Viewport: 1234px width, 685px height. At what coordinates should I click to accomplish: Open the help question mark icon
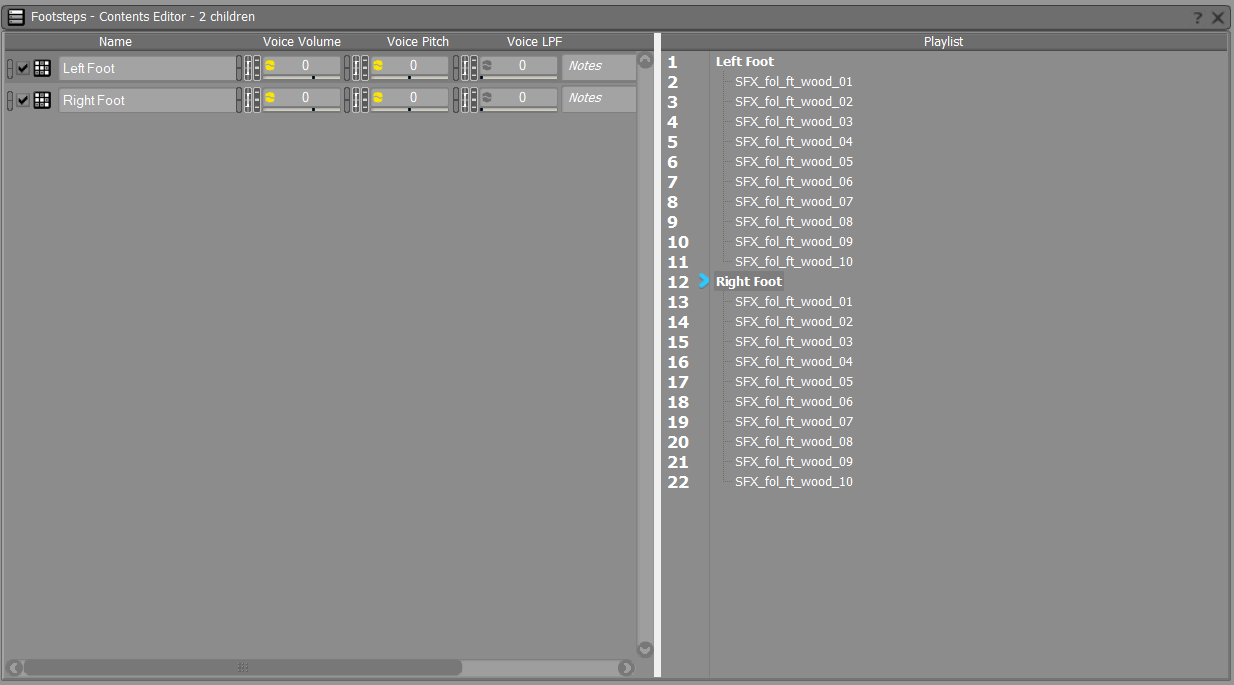coord(1198,17)
